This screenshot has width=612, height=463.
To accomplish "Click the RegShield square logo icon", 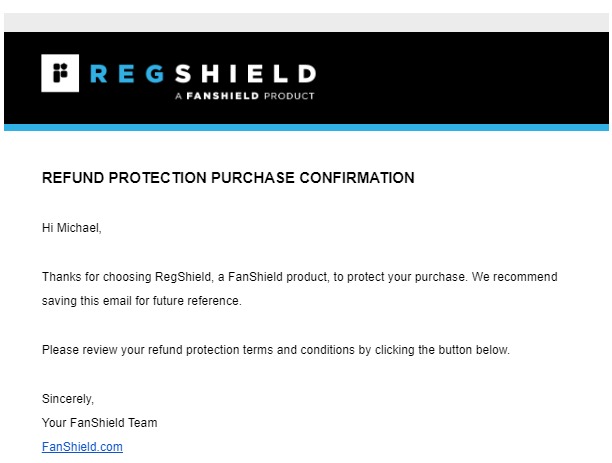I will click(x=60, y=74).
